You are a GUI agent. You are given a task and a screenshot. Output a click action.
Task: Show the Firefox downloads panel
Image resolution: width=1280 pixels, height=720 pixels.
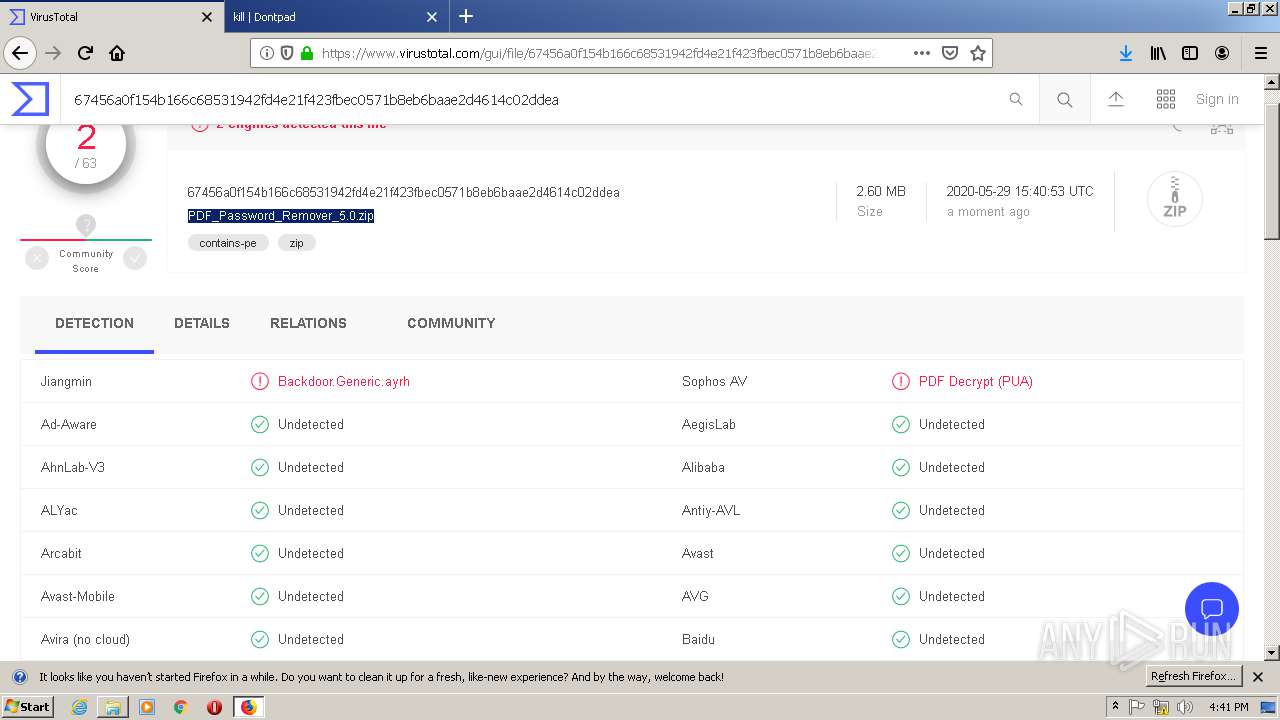click(1126, 53)
